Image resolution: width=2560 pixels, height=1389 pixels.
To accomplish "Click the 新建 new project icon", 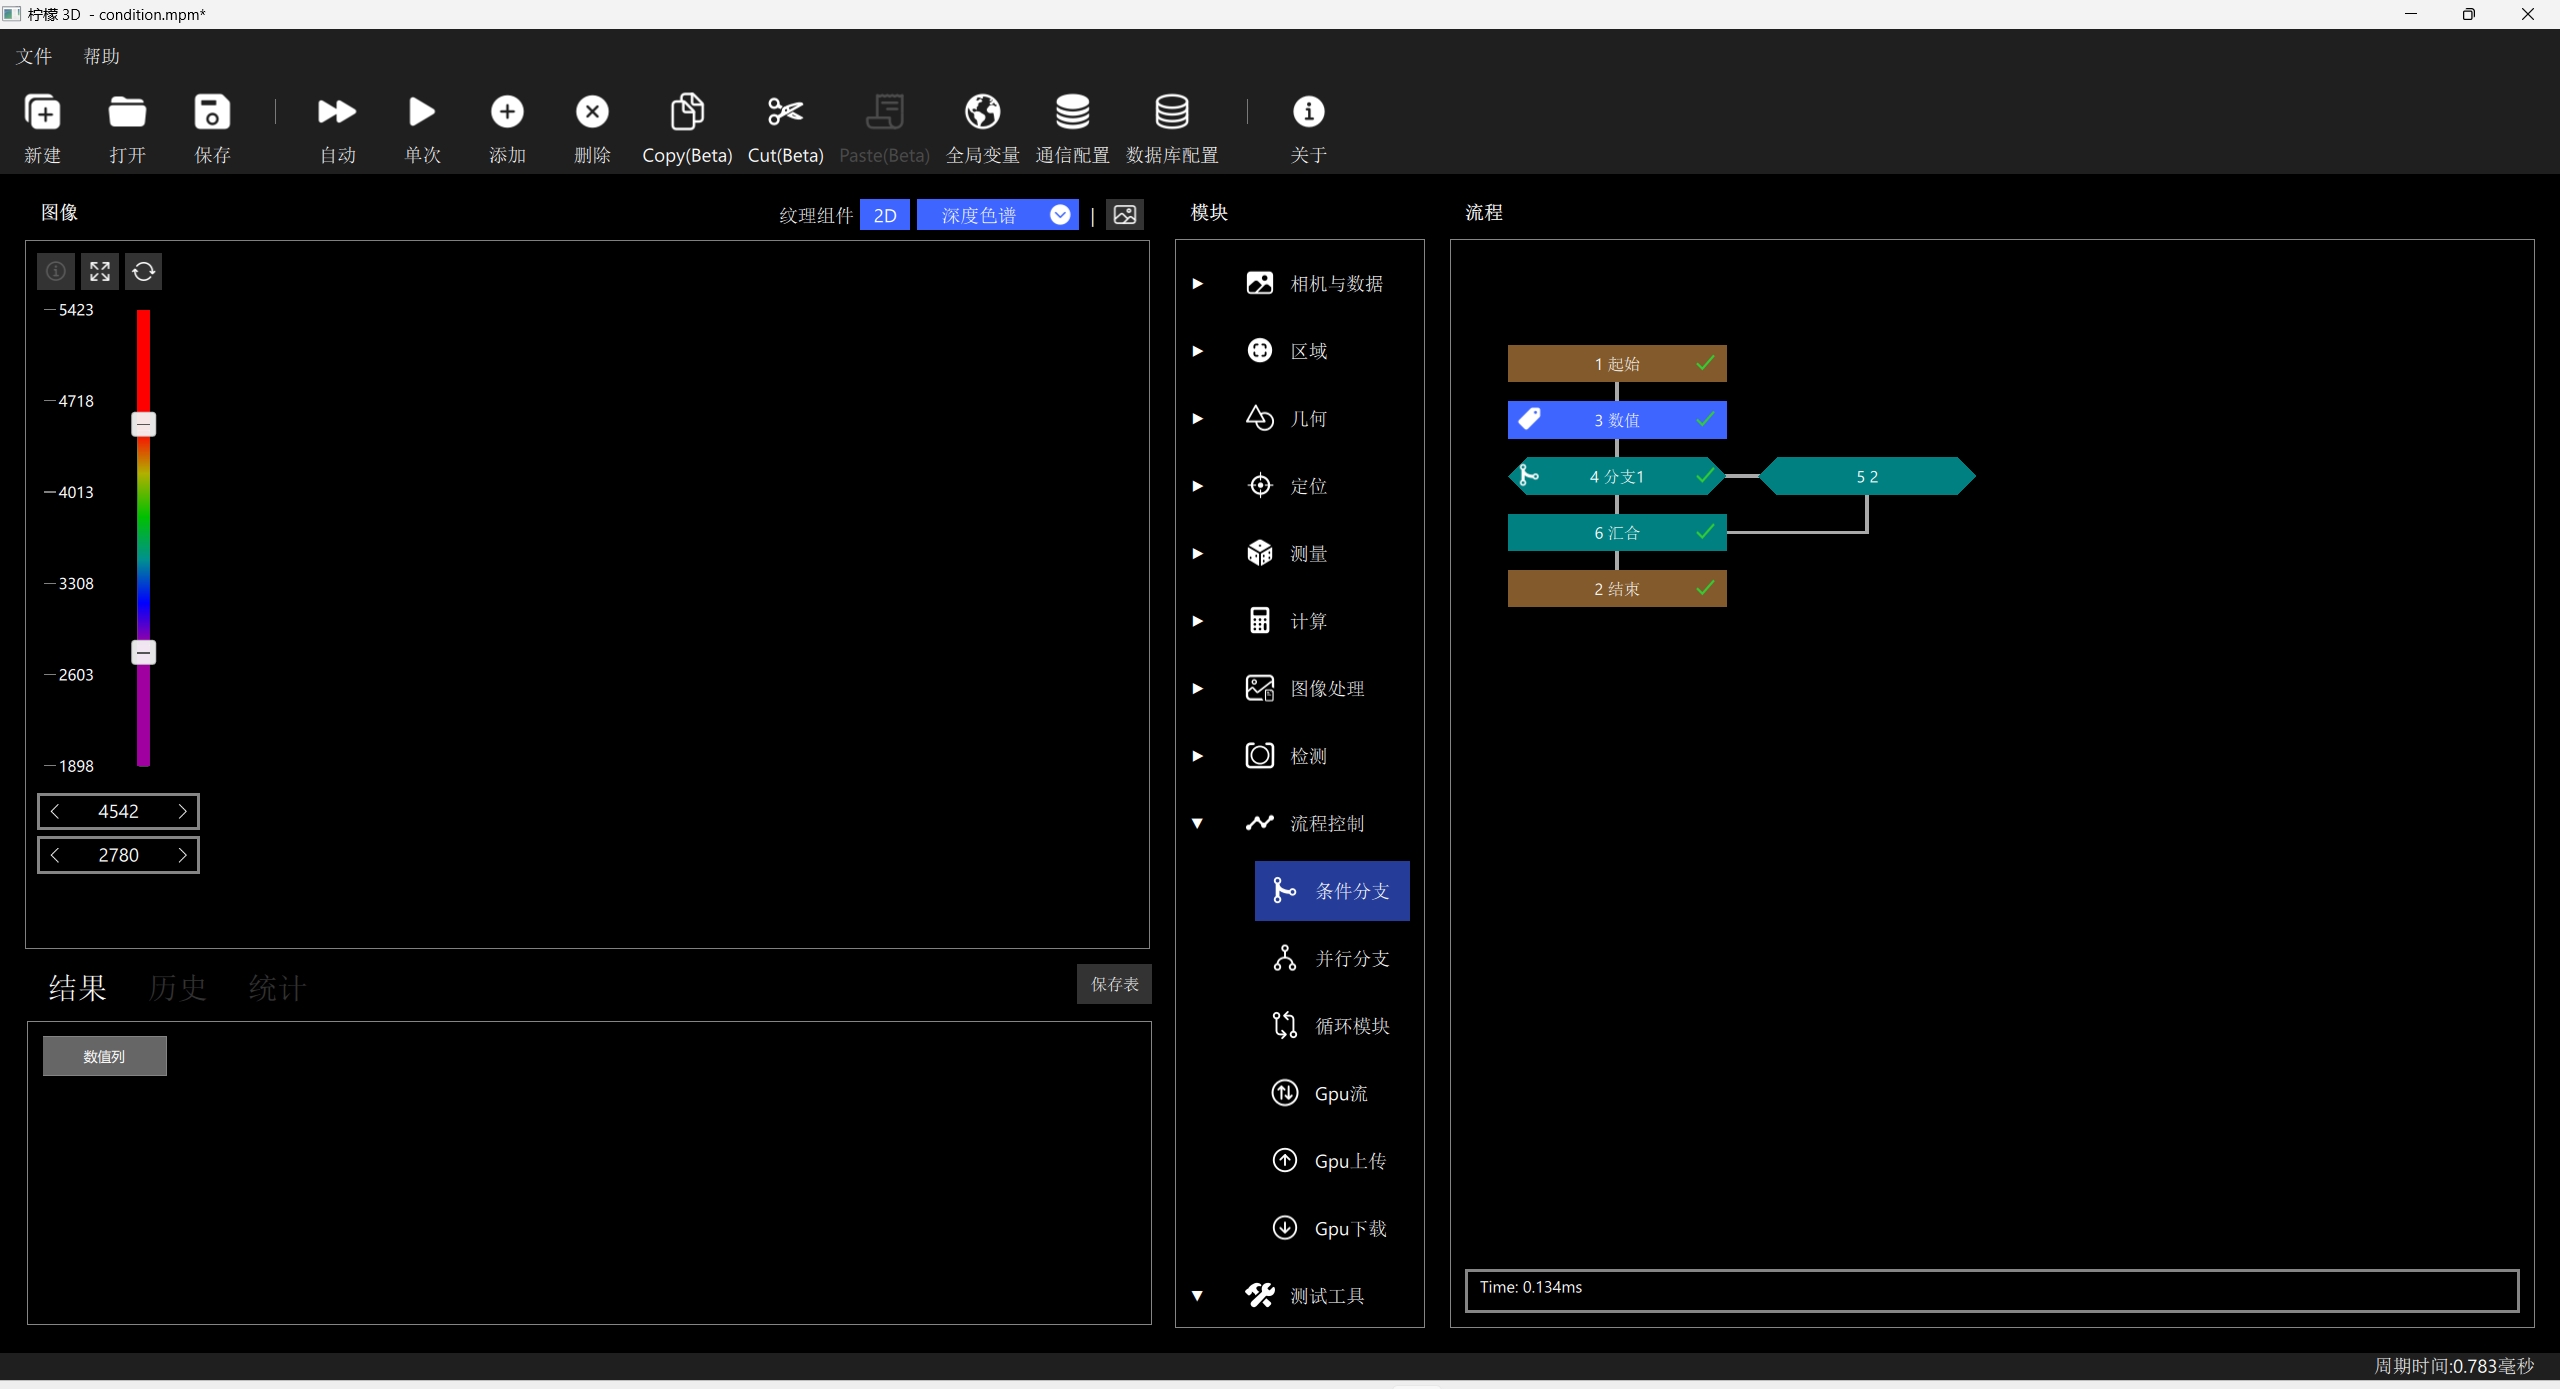I will tap(42, 112).
